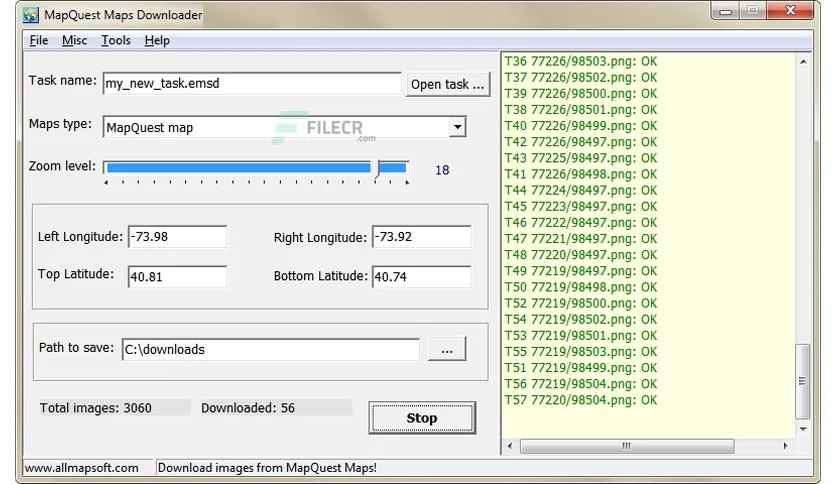Click the log scrollbar down arrow
This screenshot has width=836, height=484.
[x=803, y=429]
